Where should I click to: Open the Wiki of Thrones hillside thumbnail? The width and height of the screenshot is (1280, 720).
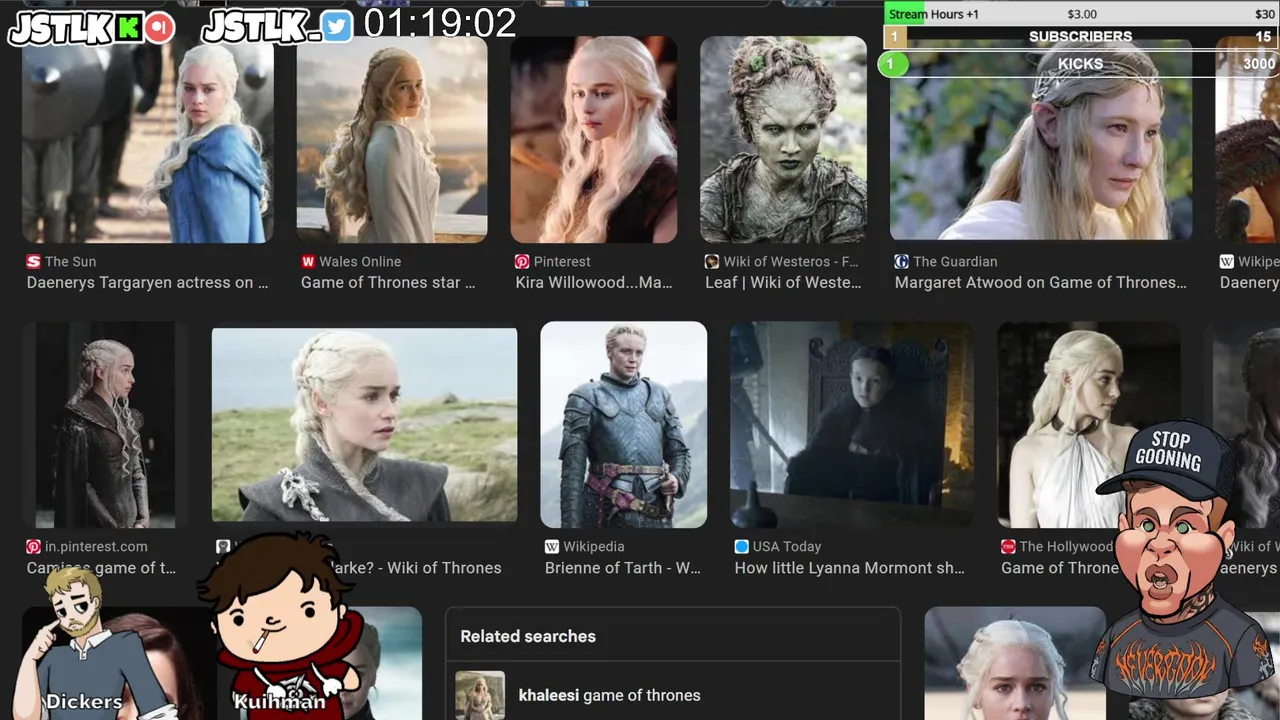coord(365,425)
